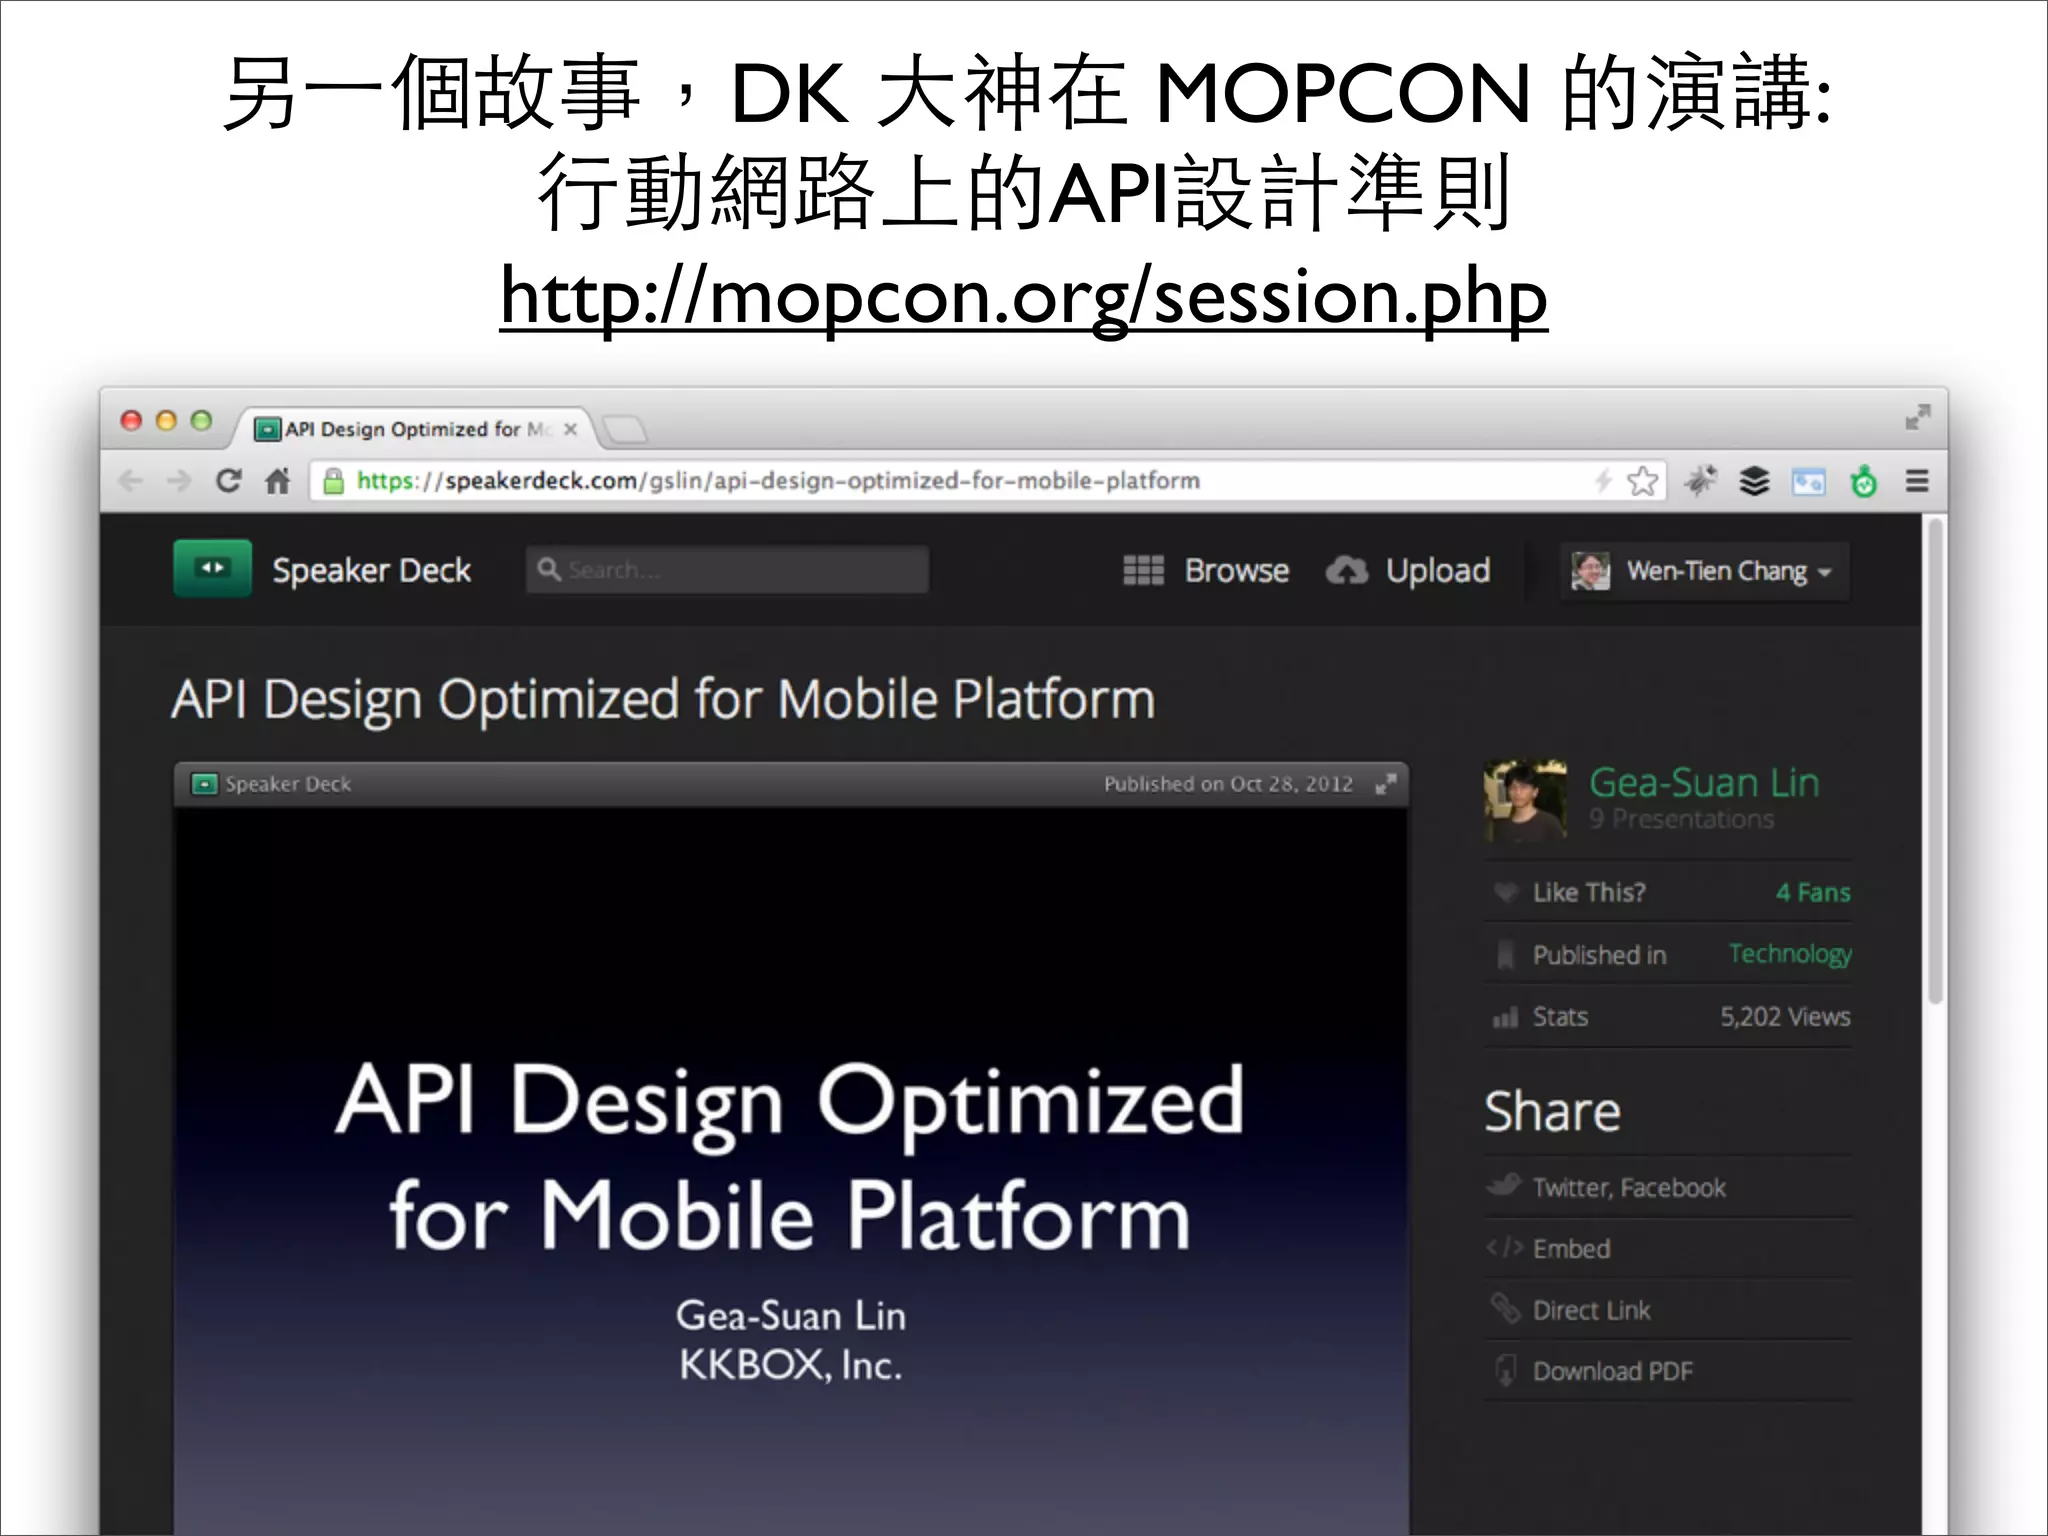Click the 5,202 Views text

(1785, 1017)
